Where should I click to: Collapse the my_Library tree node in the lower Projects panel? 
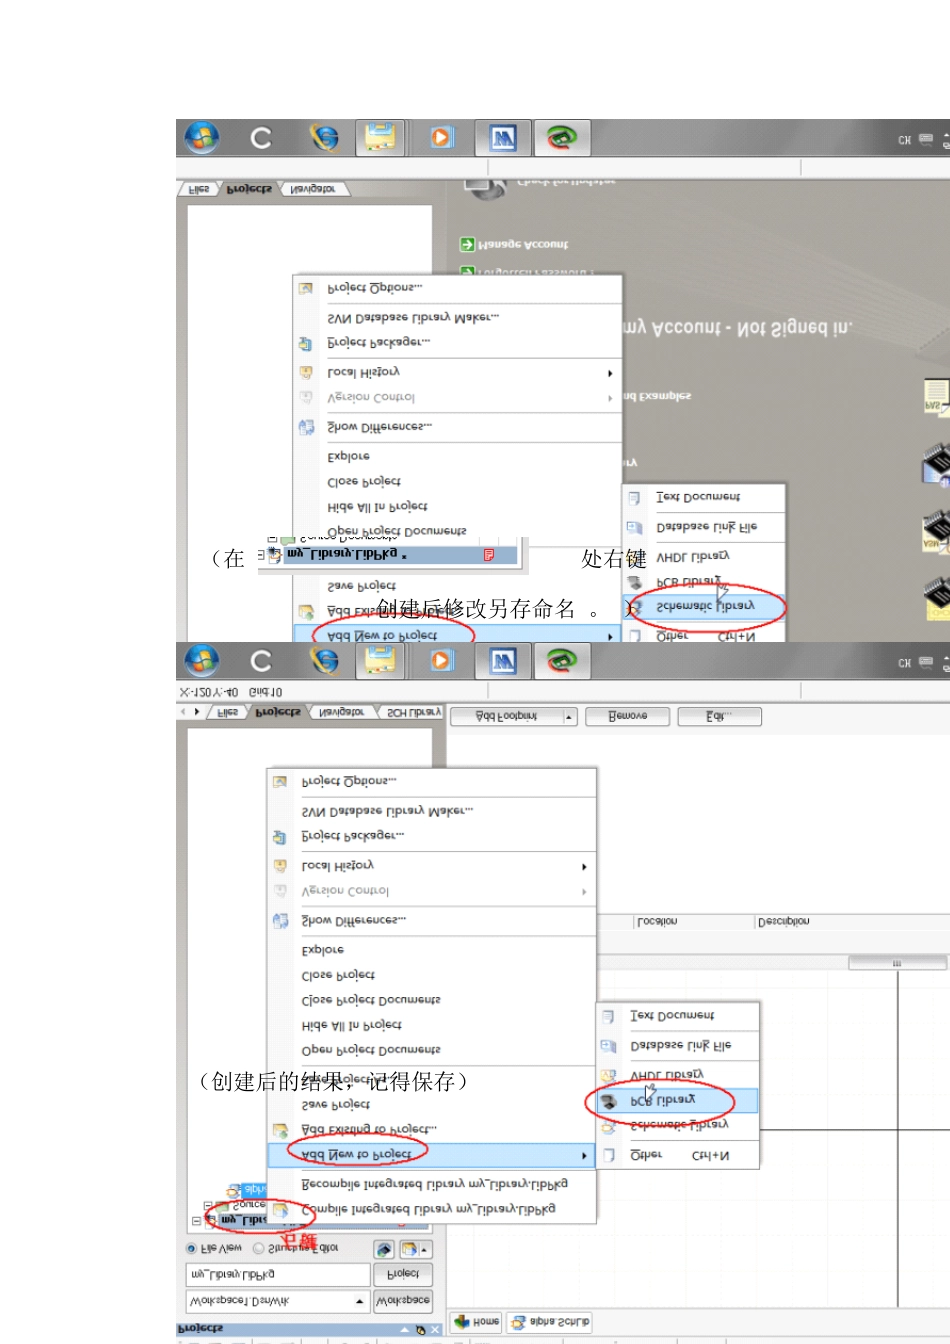pyautogui.click(x=196, y=1221)
